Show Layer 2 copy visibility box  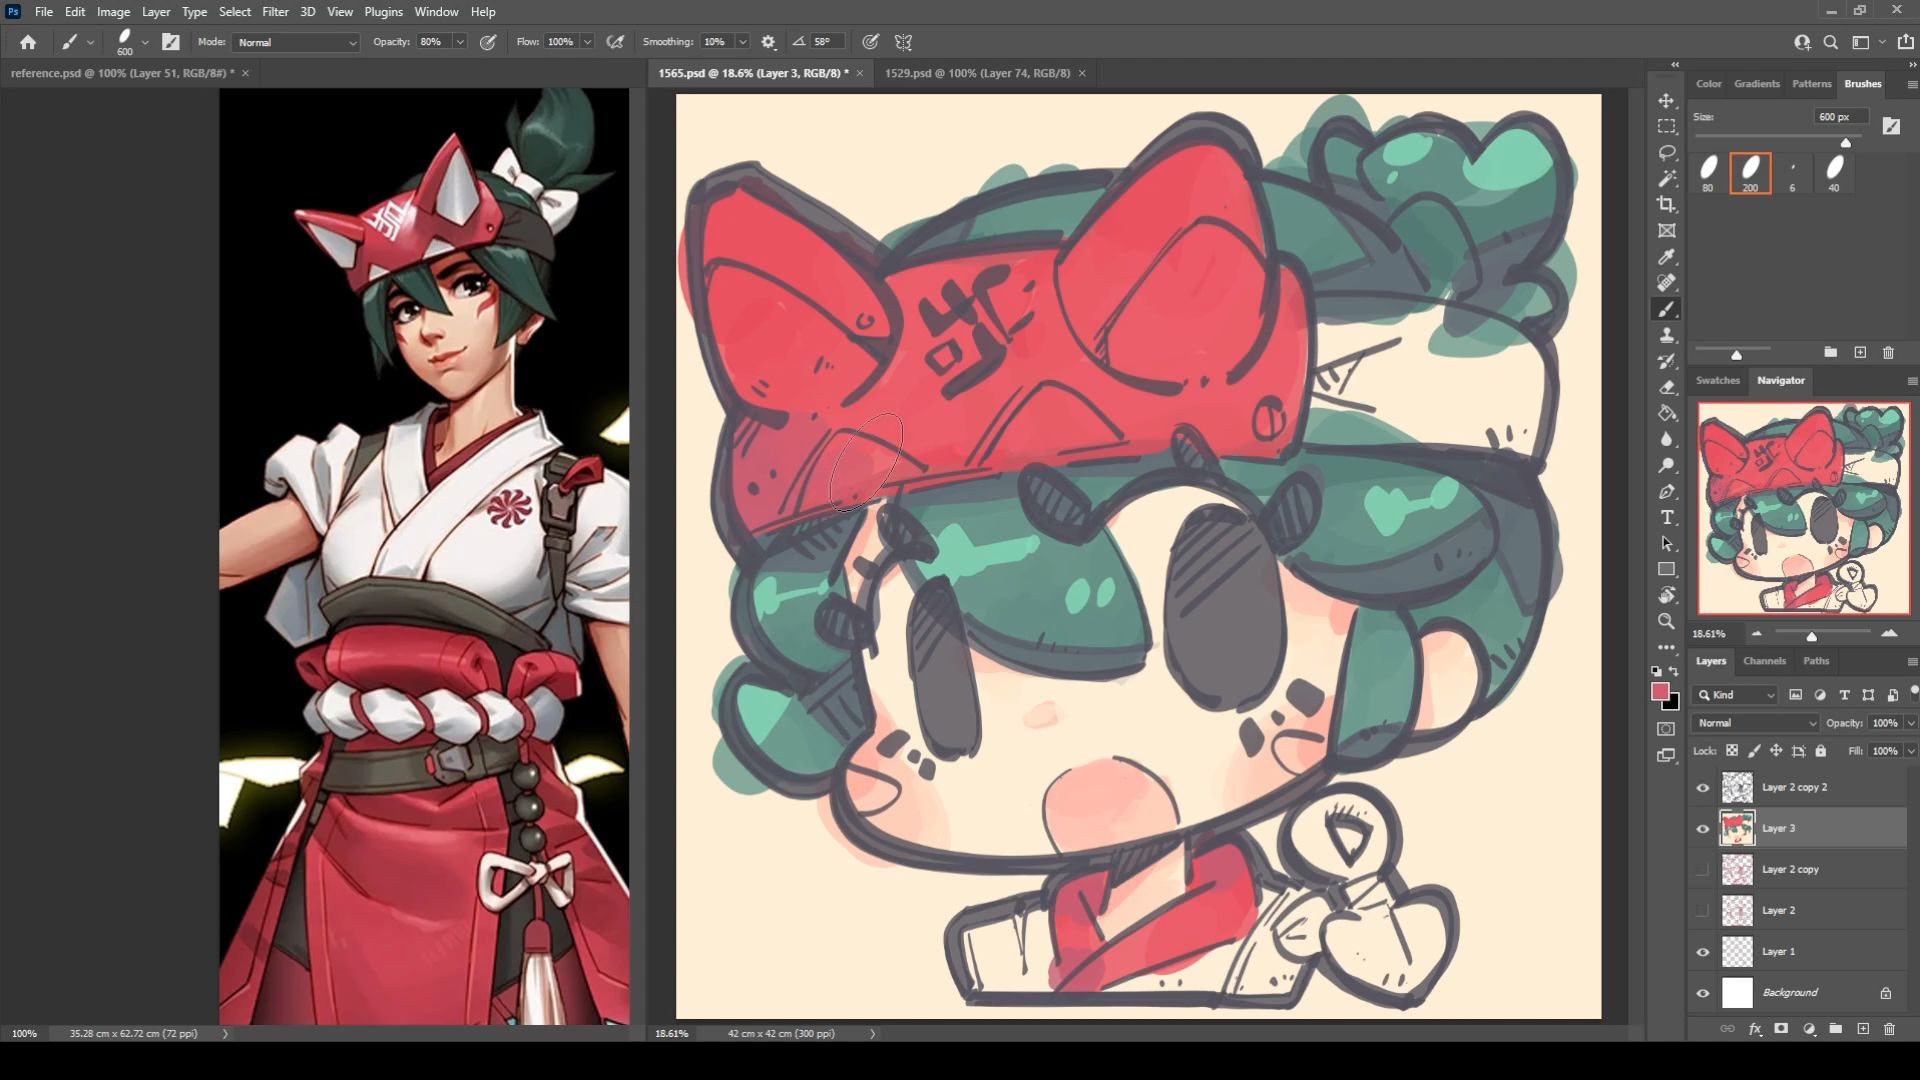click(x=1703, y=870)
